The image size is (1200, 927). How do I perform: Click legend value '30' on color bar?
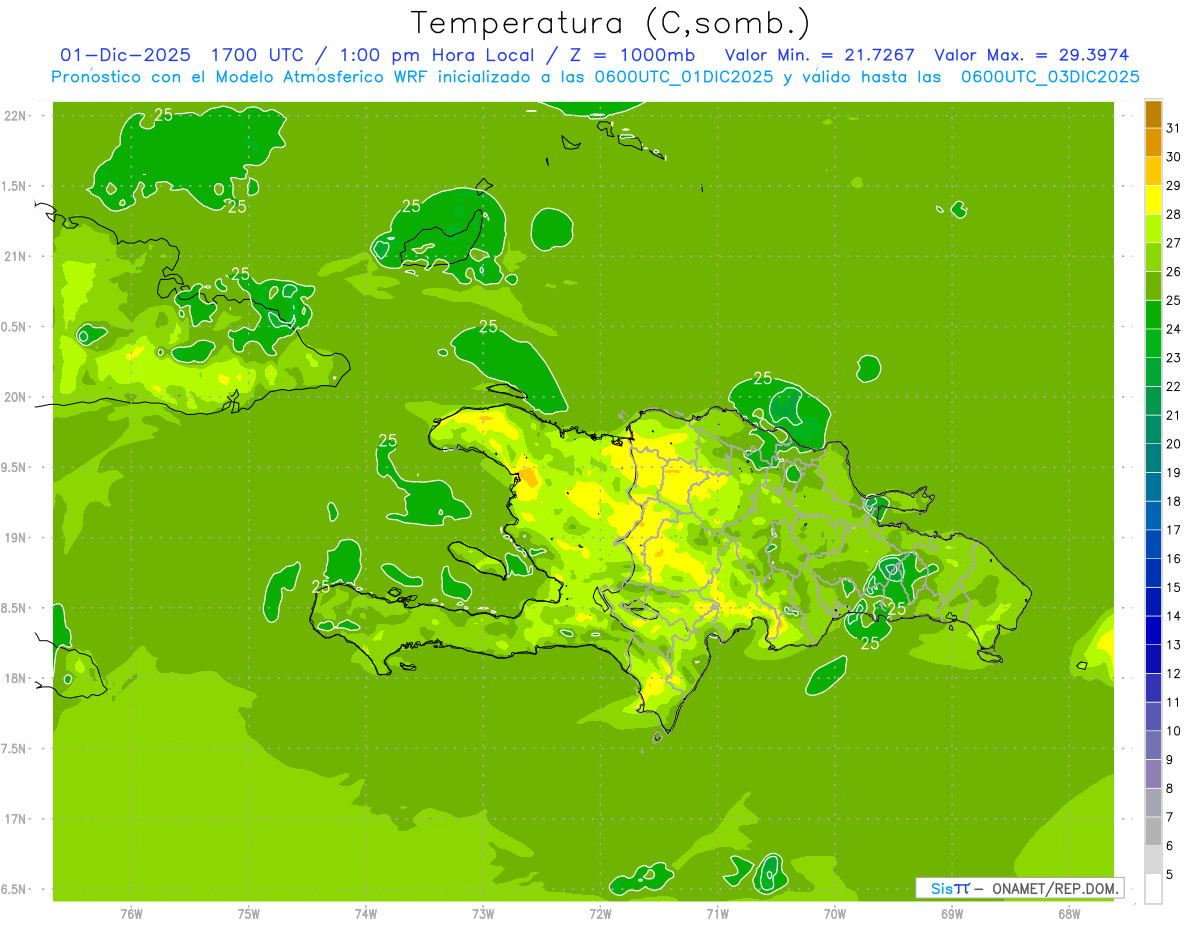click(x=1173, y=157)
